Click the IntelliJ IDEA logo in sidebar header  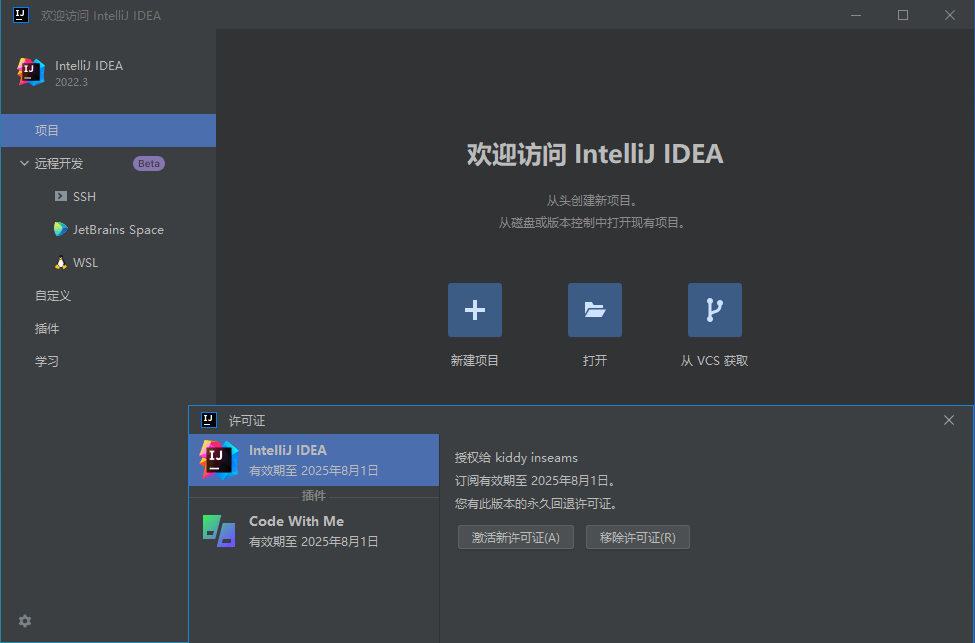[31, 72]
